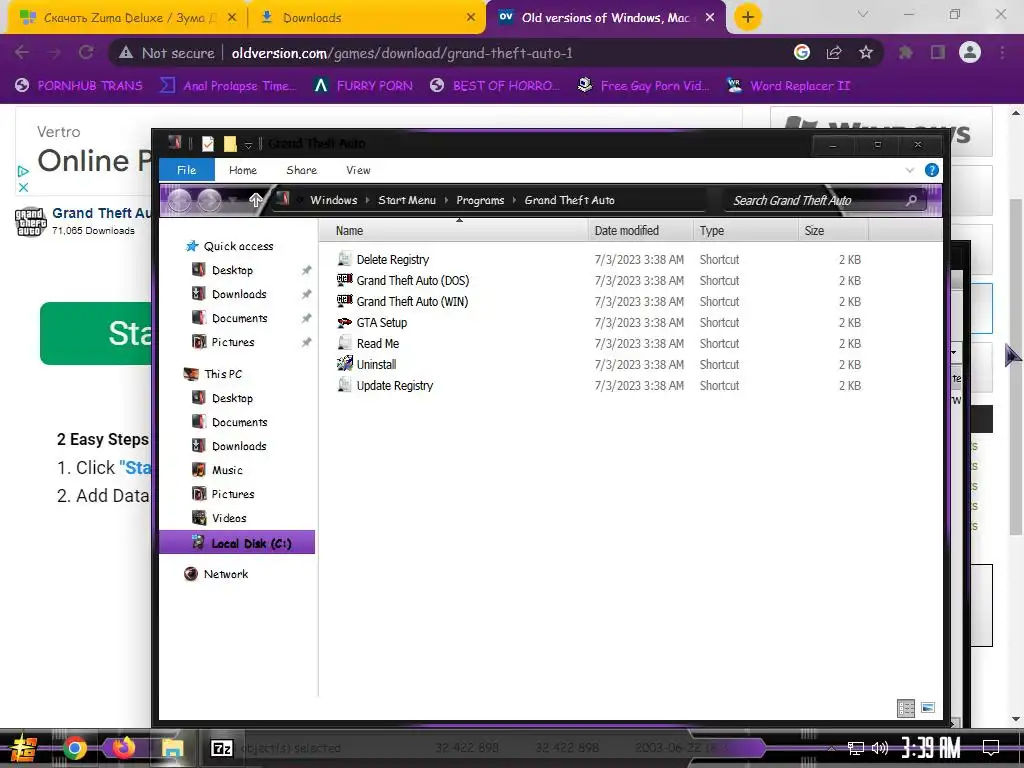
Task: Open the Windows Start button
Action: coord(24,749)
